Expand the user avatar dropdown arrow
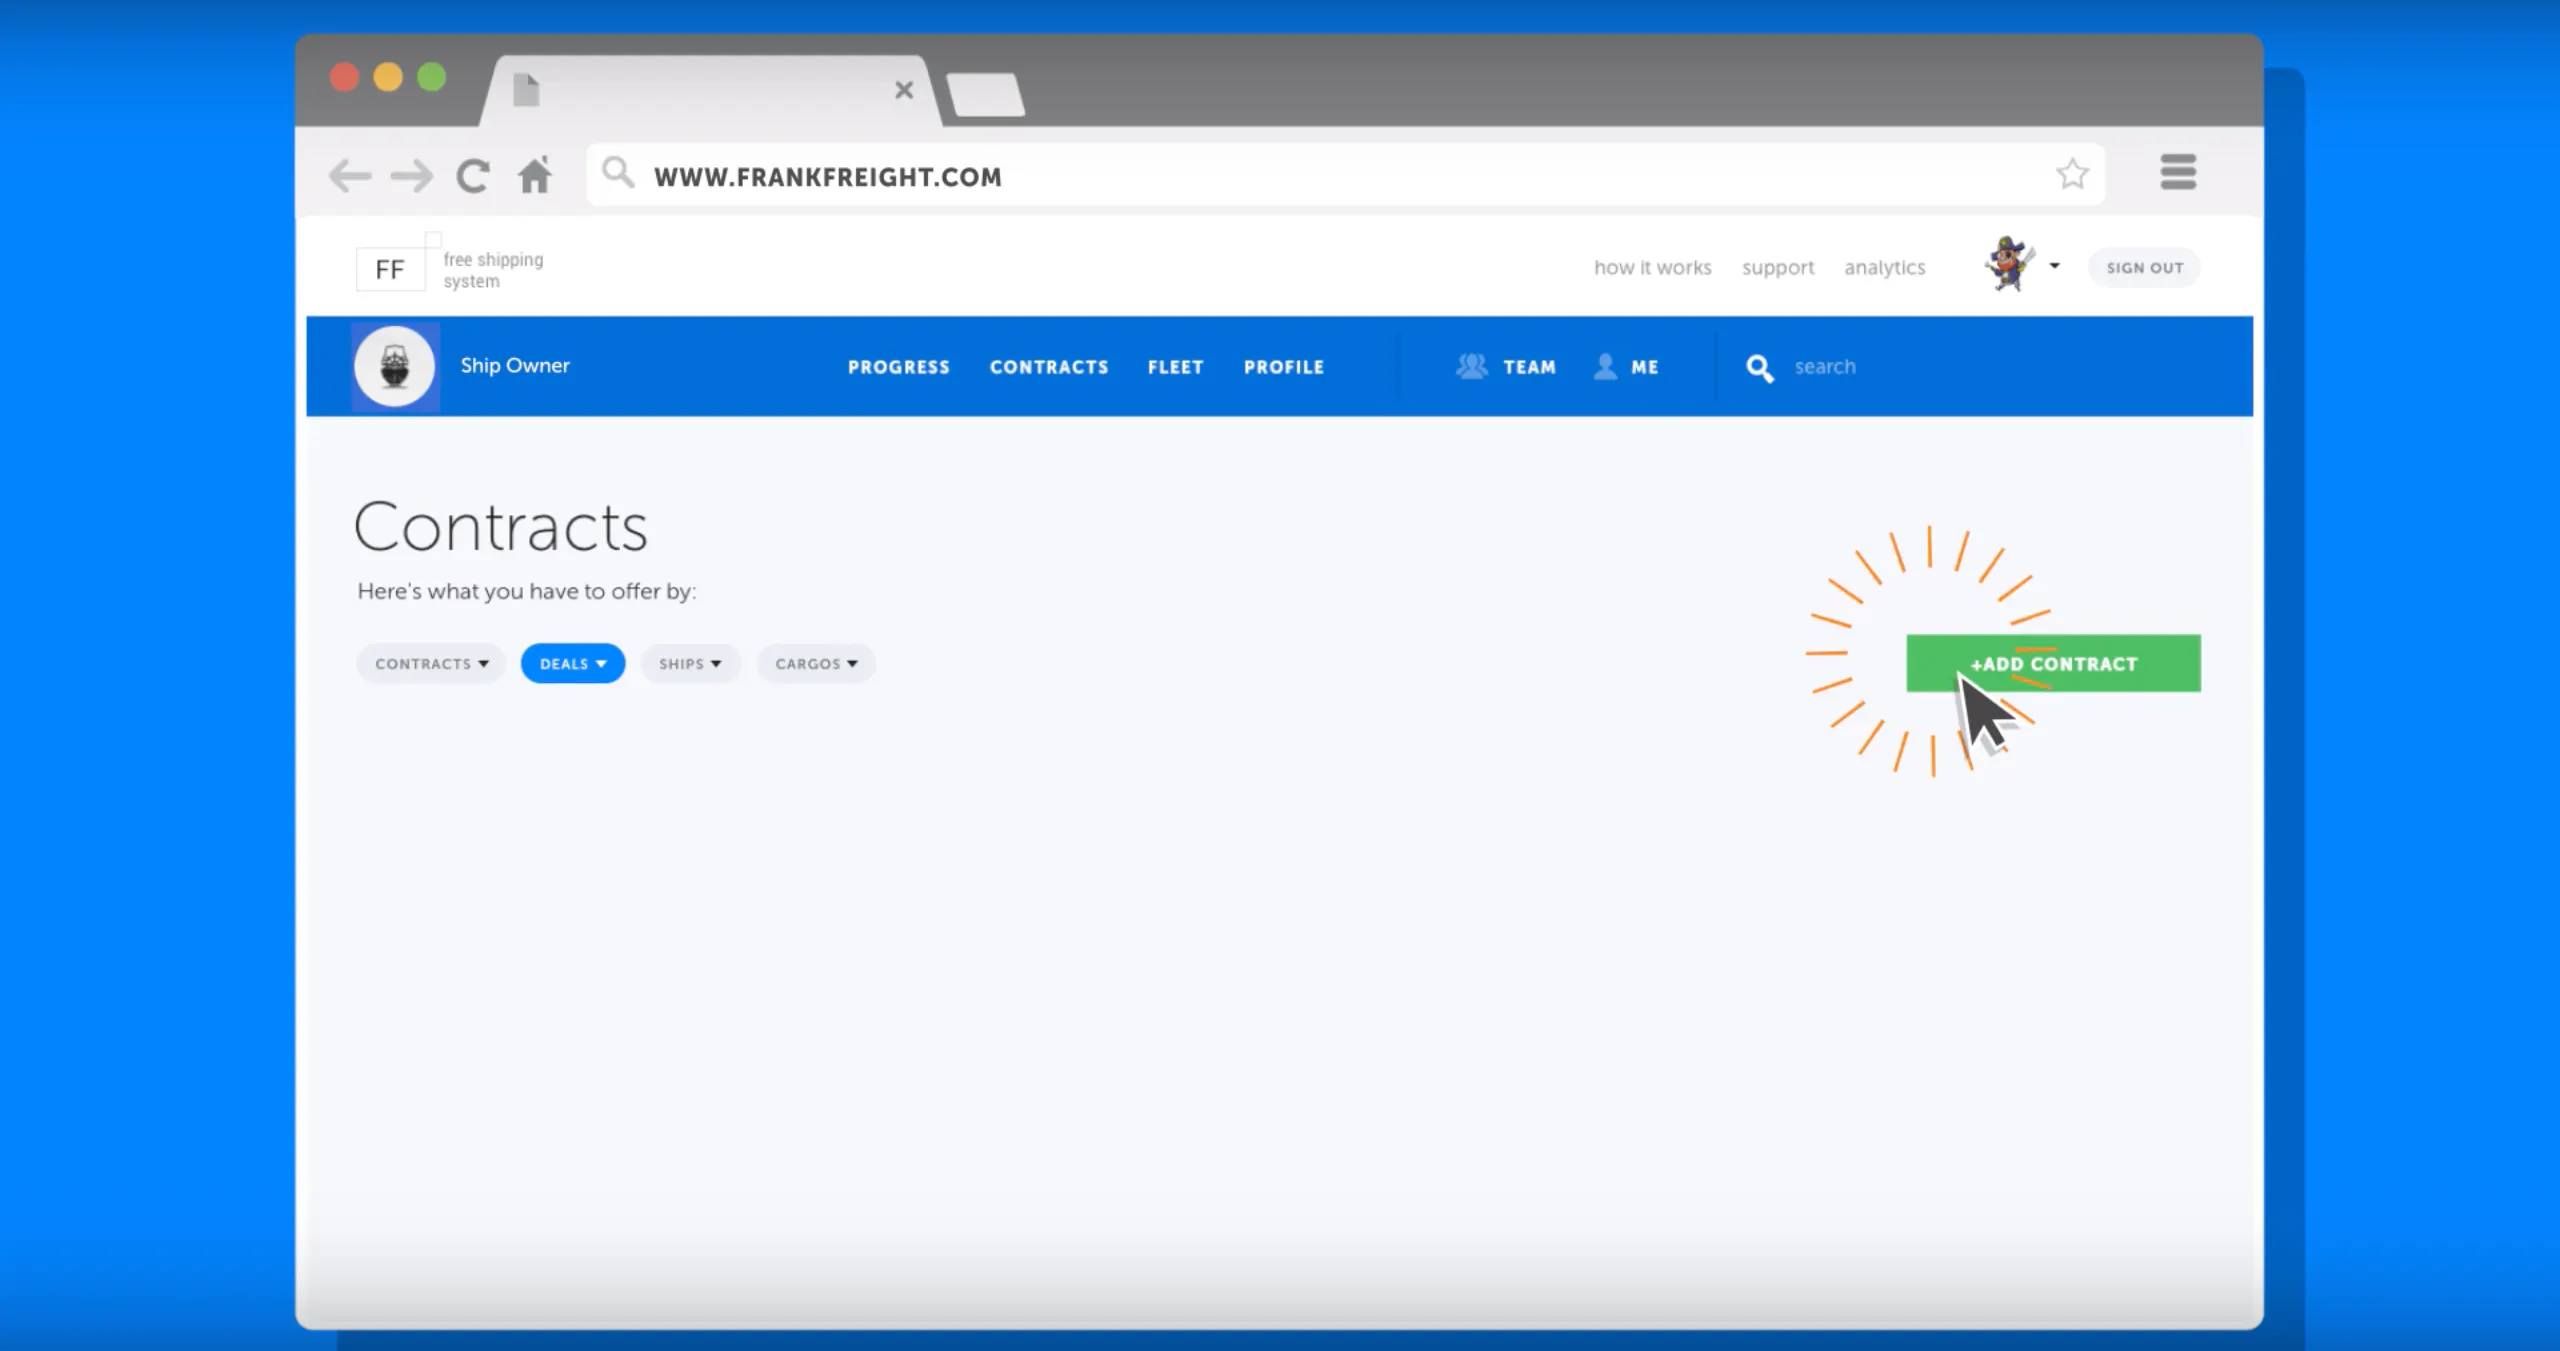This screenshot has height=1351, width=2560. click(2055, 266)
